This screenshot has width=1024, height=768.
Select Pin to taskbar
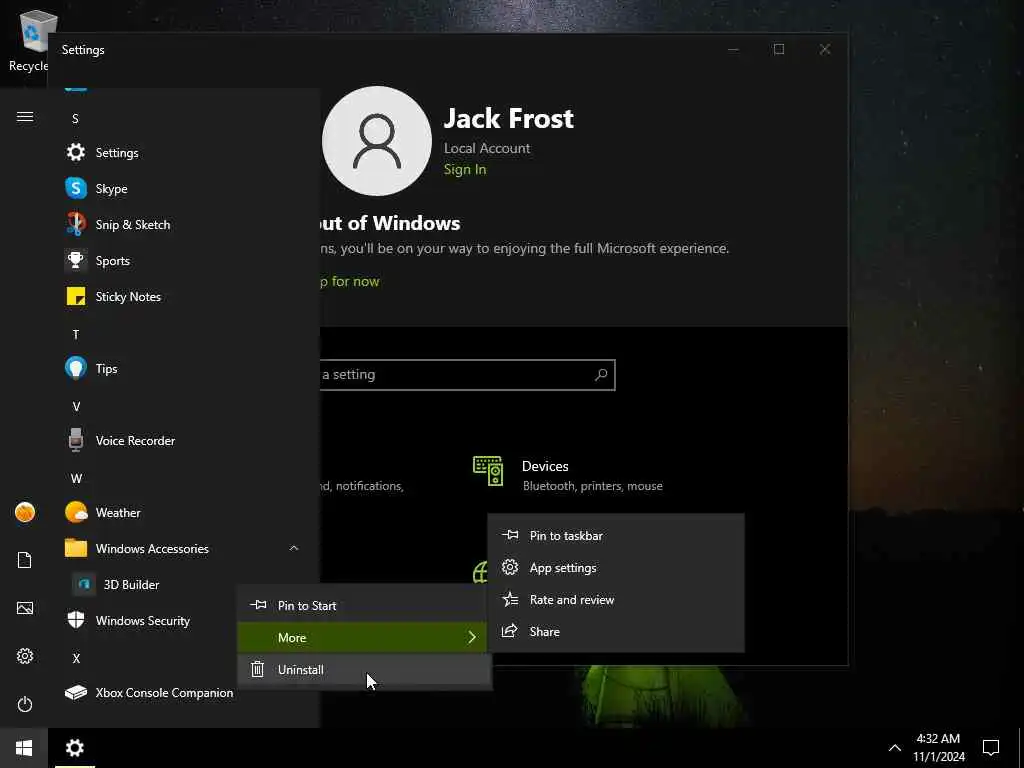click(x=616, y=536)
